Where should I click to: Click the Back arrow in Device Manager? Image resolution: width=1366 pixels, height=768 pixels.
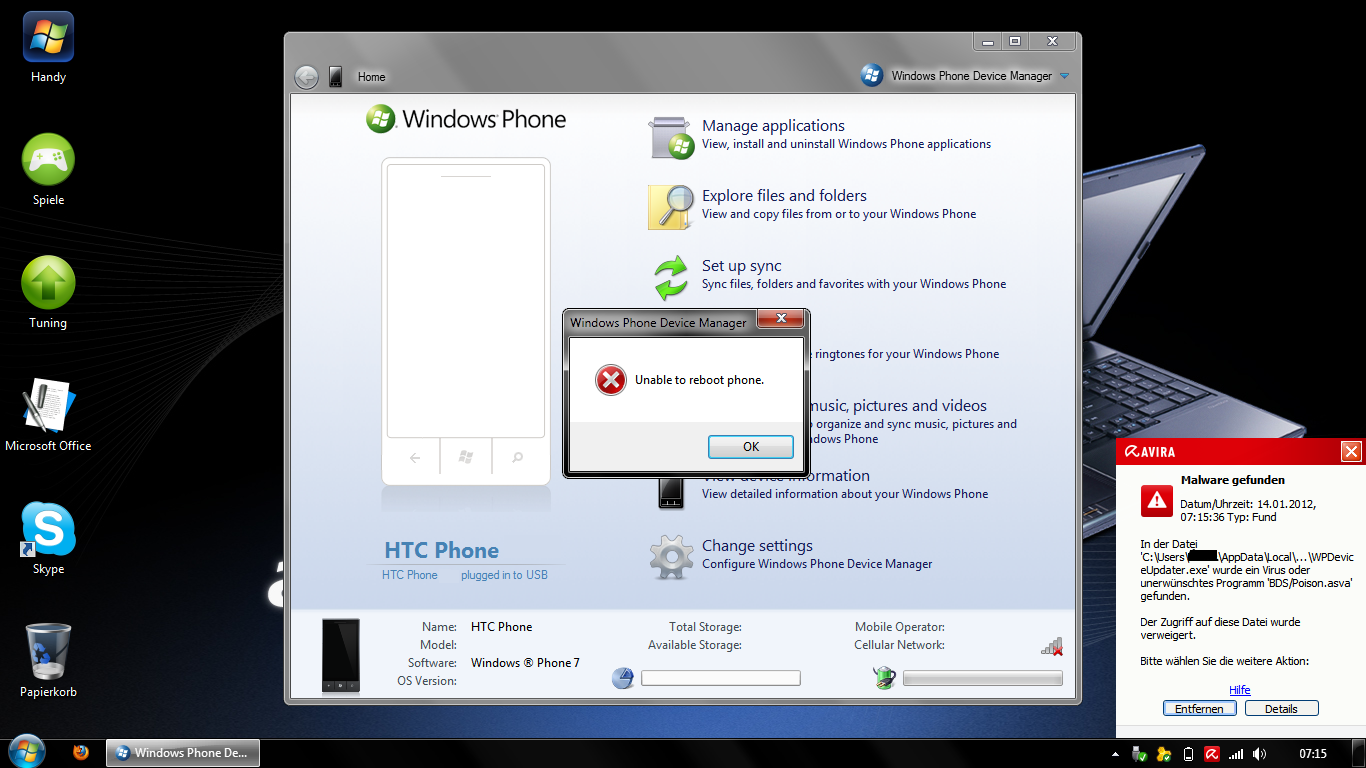tap(306, 76)
